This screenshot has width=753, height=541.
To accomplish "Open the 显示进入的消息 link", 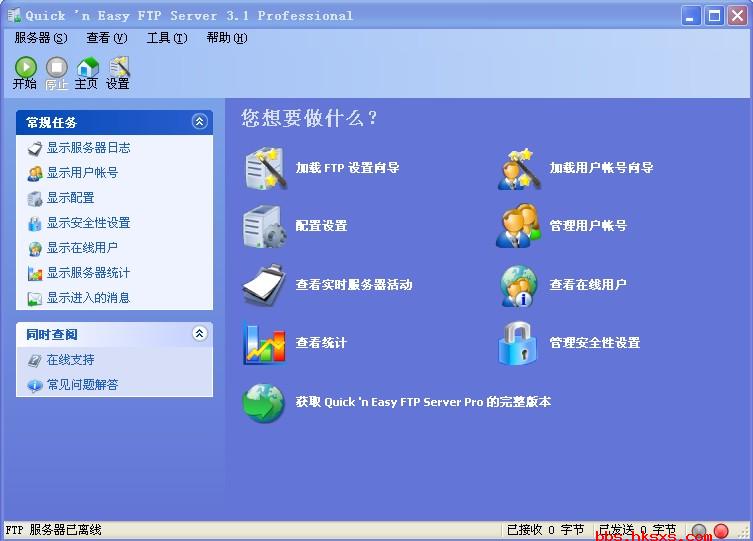I will pyautogui.click(x=88, y=298).
